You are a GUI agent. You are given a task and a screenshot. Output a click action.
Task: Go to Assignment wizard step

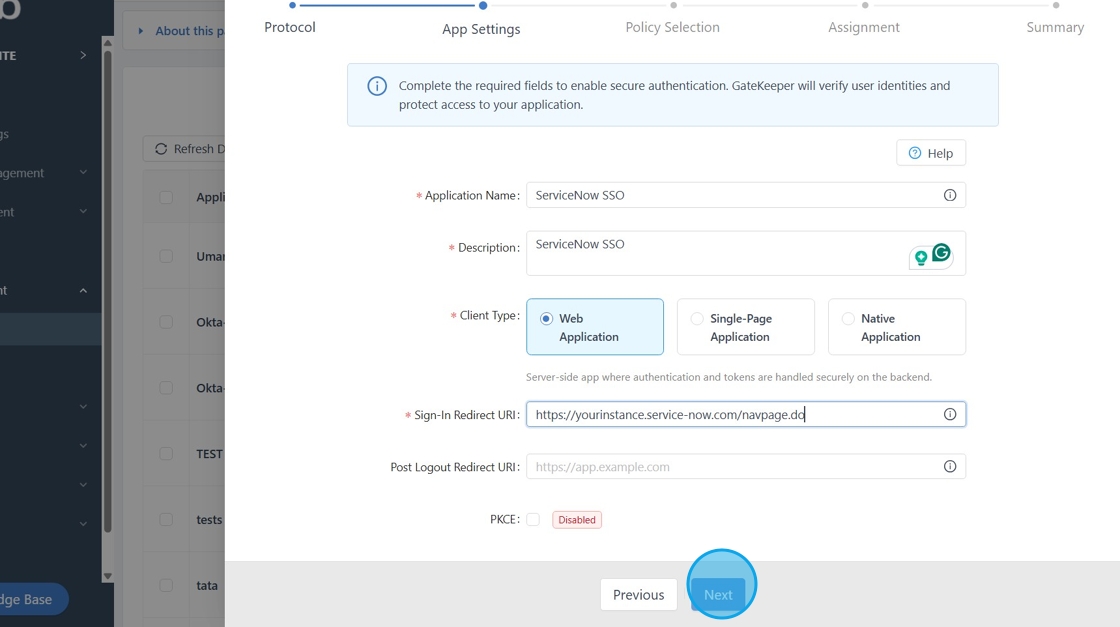click(864, 27)
